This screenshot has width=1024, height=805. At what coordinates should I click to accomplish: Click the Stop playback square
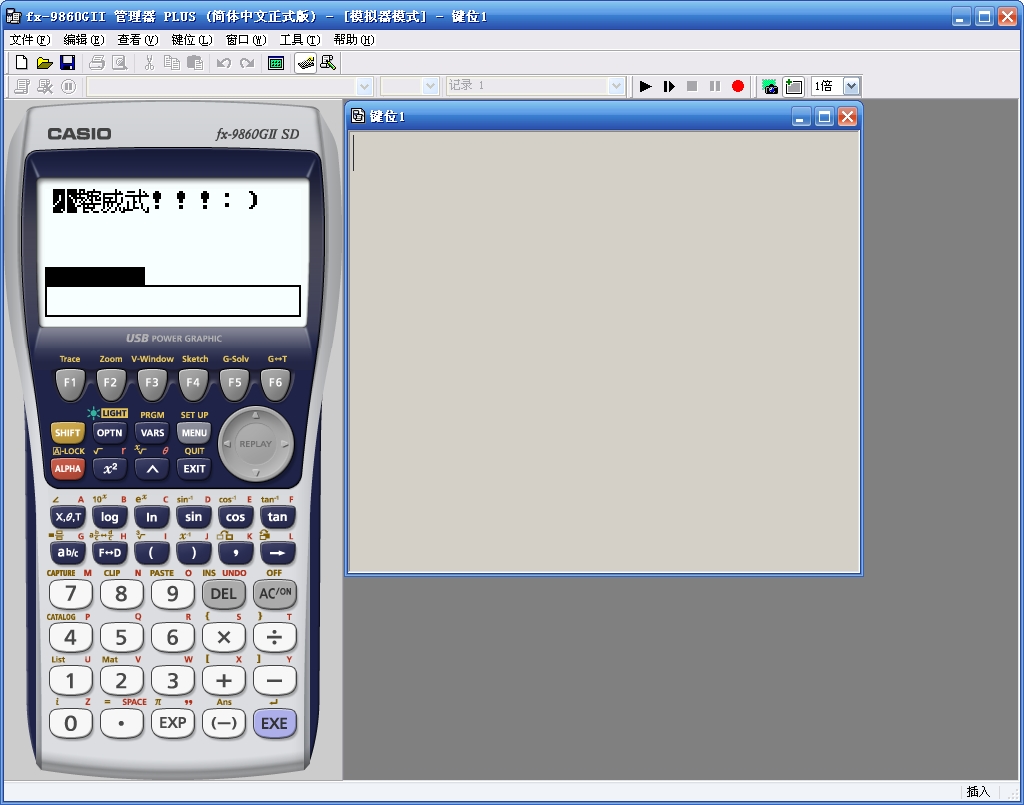(x=692, y=86)
